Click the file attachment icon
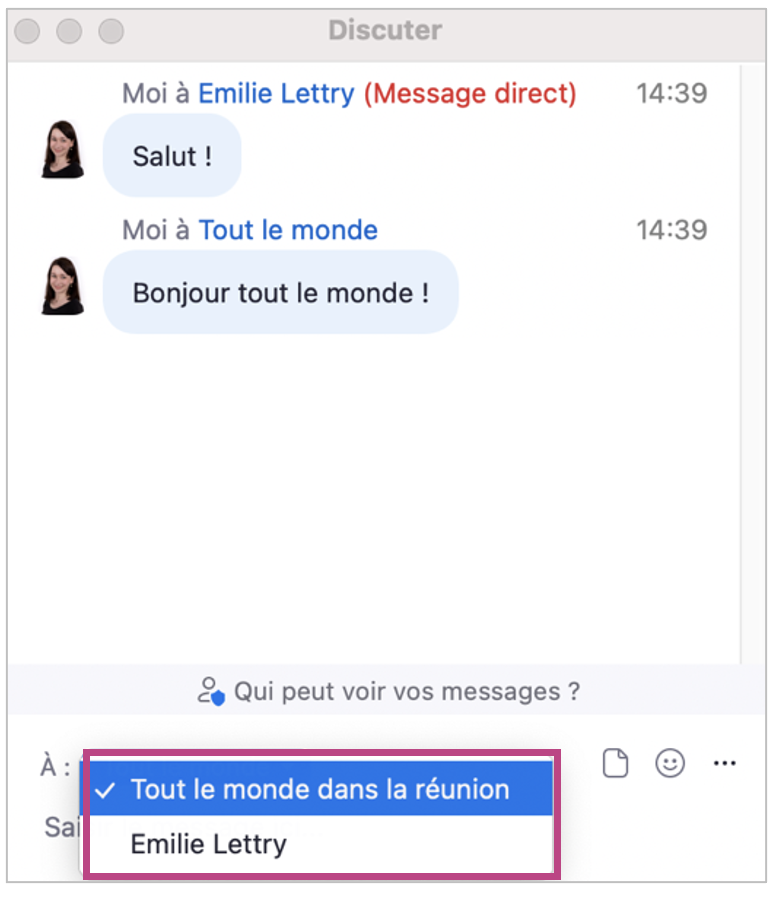Screen dimensions: 776x898 pos(616,765)
